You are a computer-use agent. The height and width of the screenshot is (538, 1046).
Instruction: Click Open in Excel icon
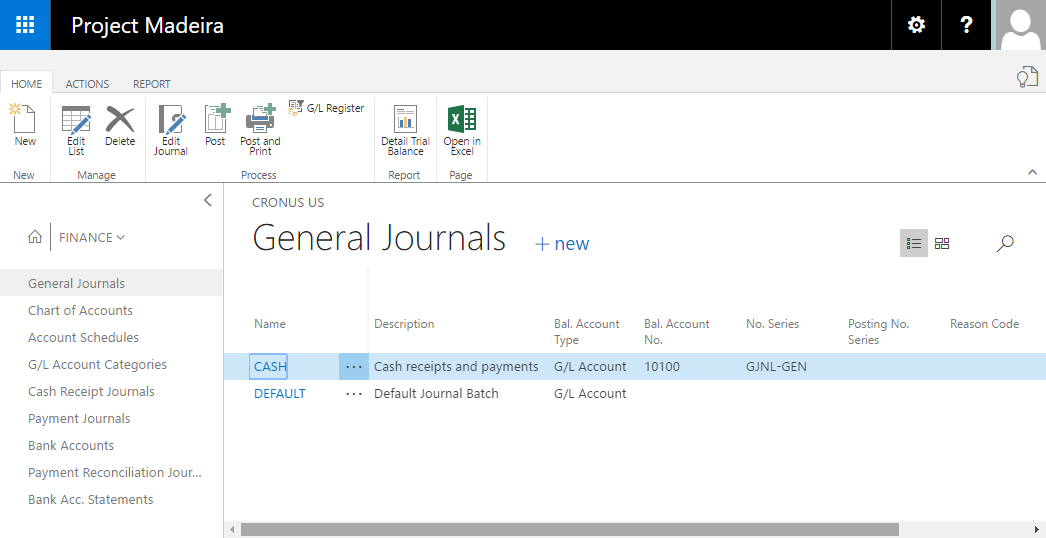(x=462, y=129)
